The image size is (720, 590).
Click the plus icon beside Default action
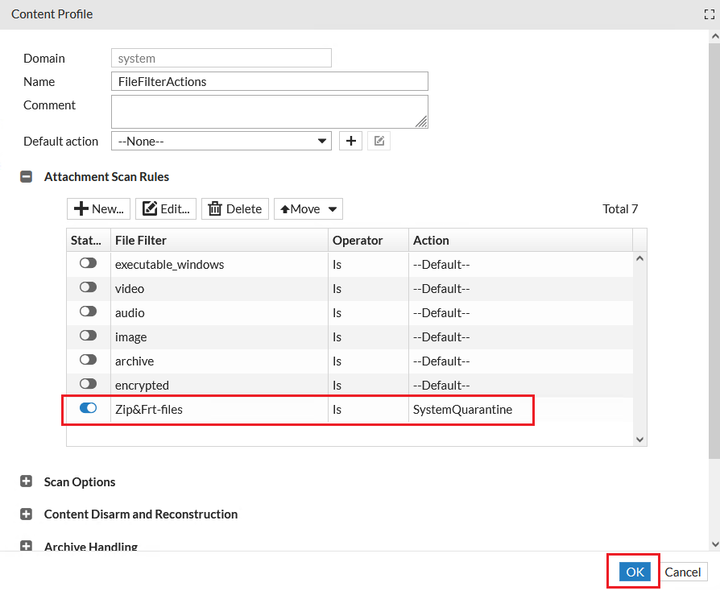[x=351, y=141]
